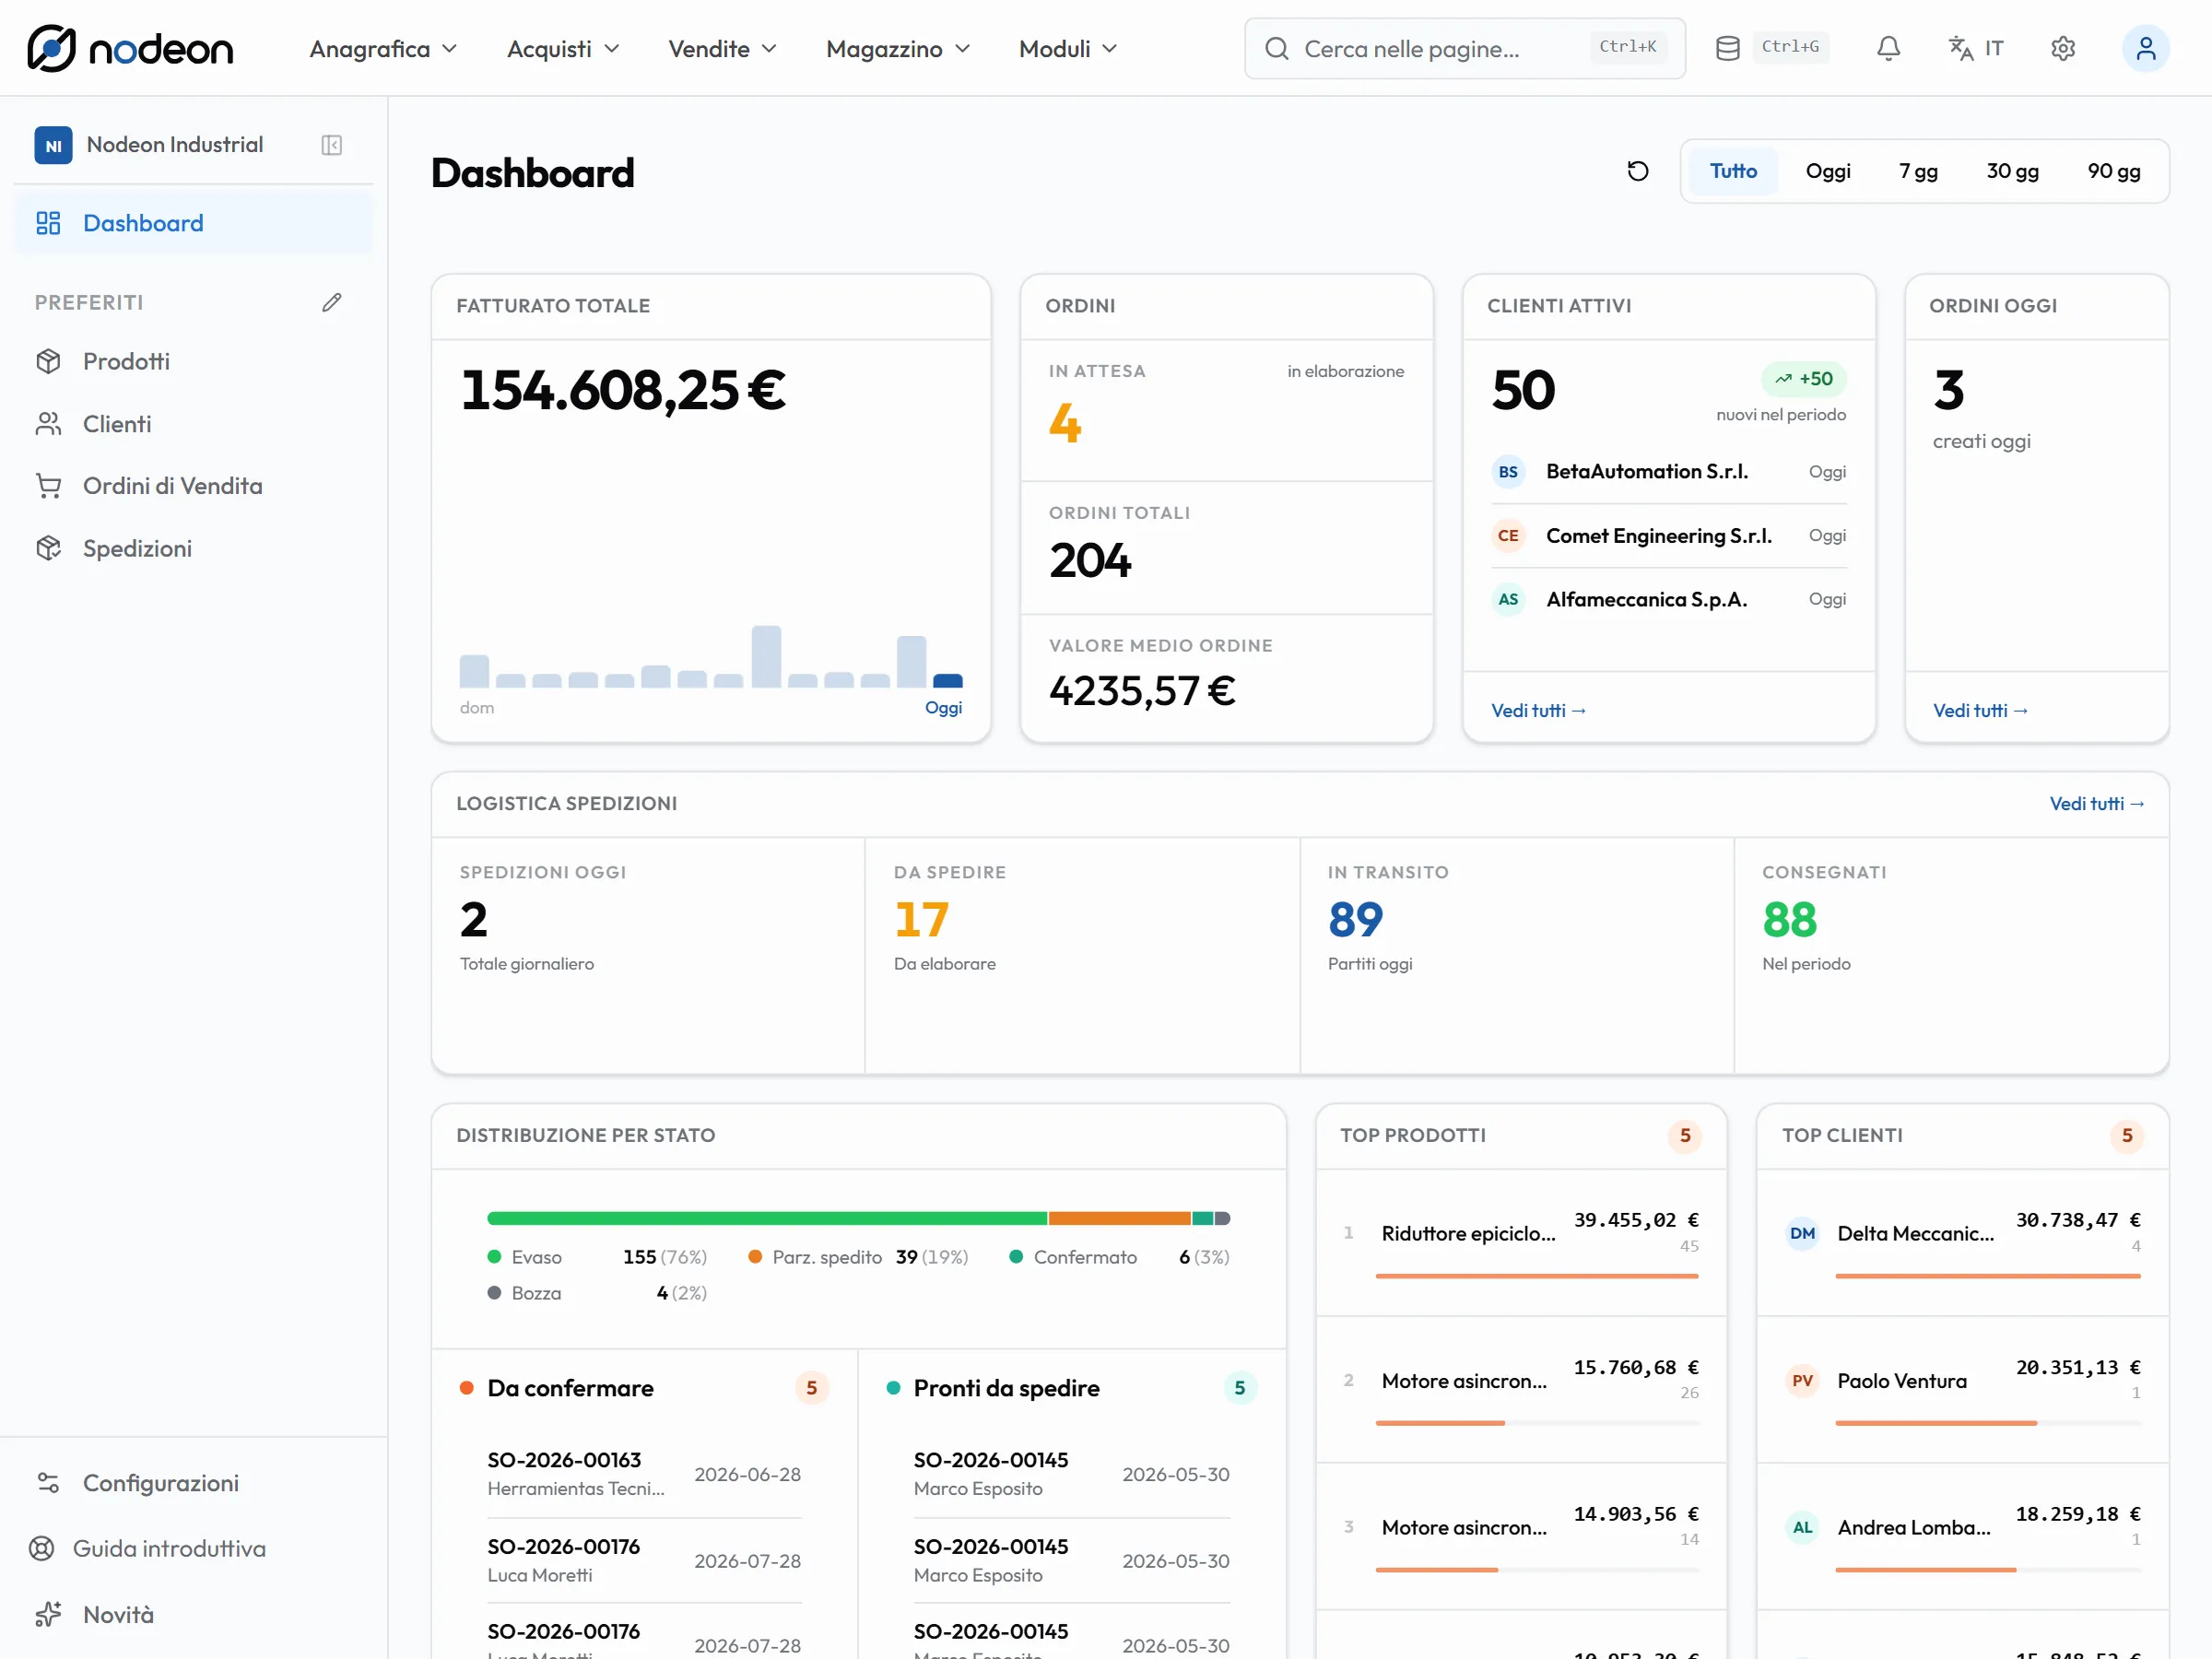Expand the Anagrafica menu

383,48
